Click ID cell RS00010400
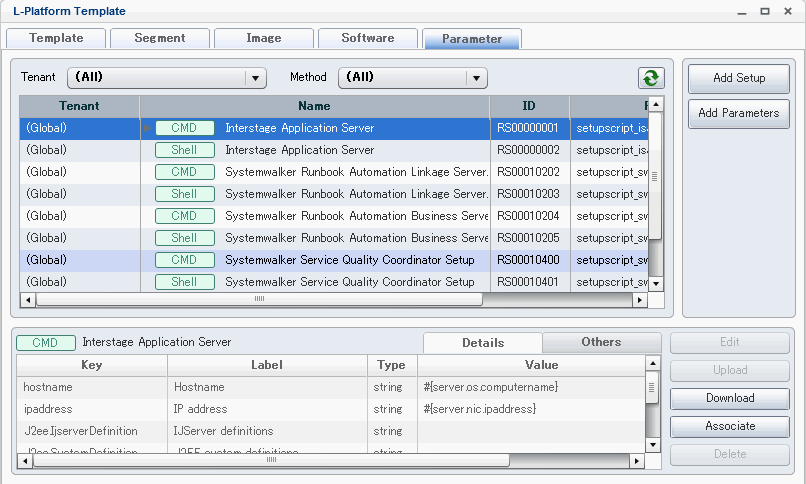Screen dimensions: 806x484 [528, 260]
